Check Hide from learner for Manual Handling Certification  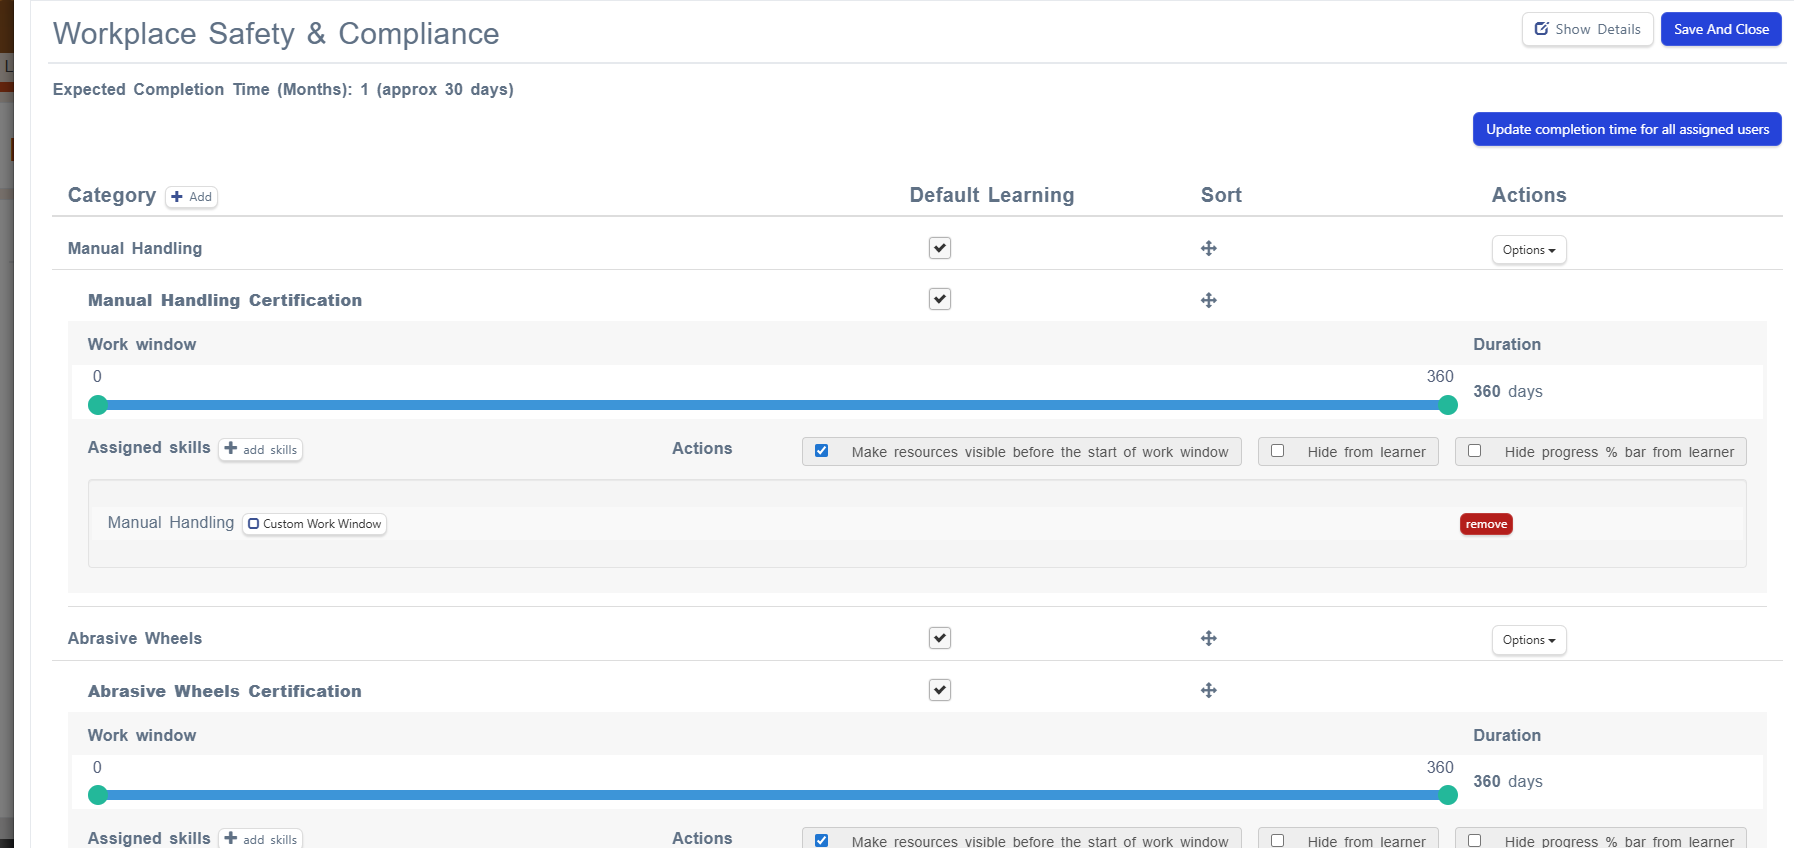click(1277, 451)
